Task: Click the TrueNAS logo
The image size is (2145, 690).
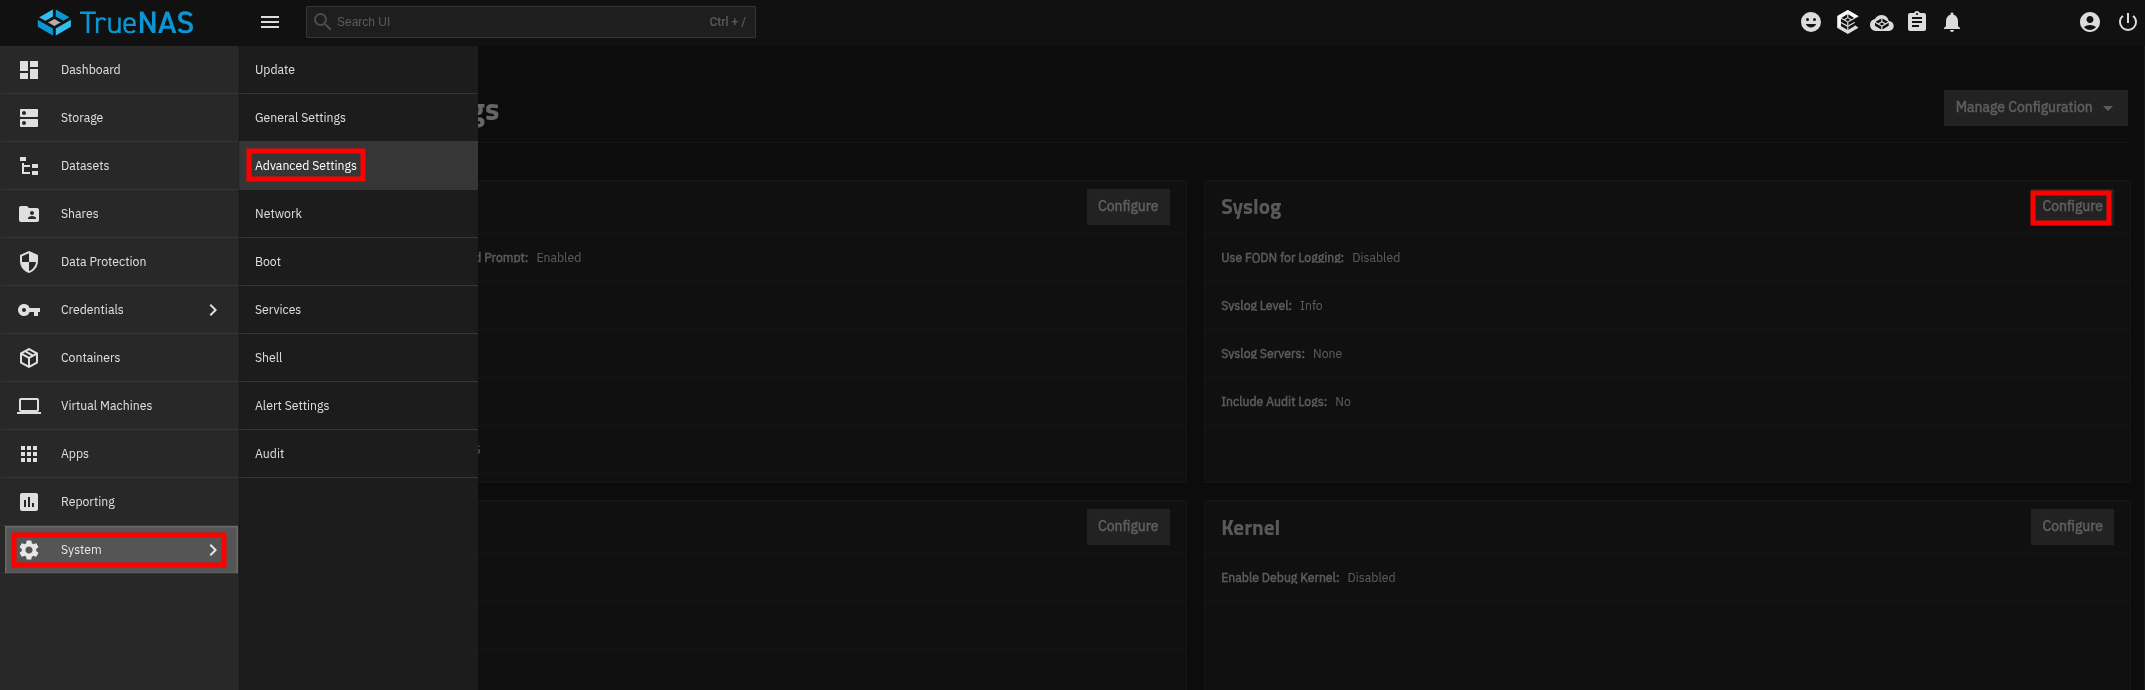Action: [x=115, y=22]
